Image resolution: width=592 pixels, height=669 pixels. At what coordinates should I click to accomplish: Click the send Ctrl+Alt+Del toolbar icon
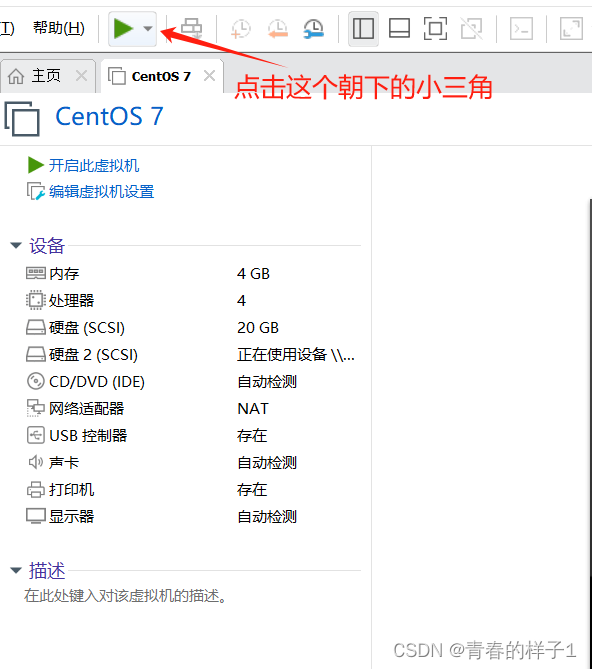tap(192, 29)
